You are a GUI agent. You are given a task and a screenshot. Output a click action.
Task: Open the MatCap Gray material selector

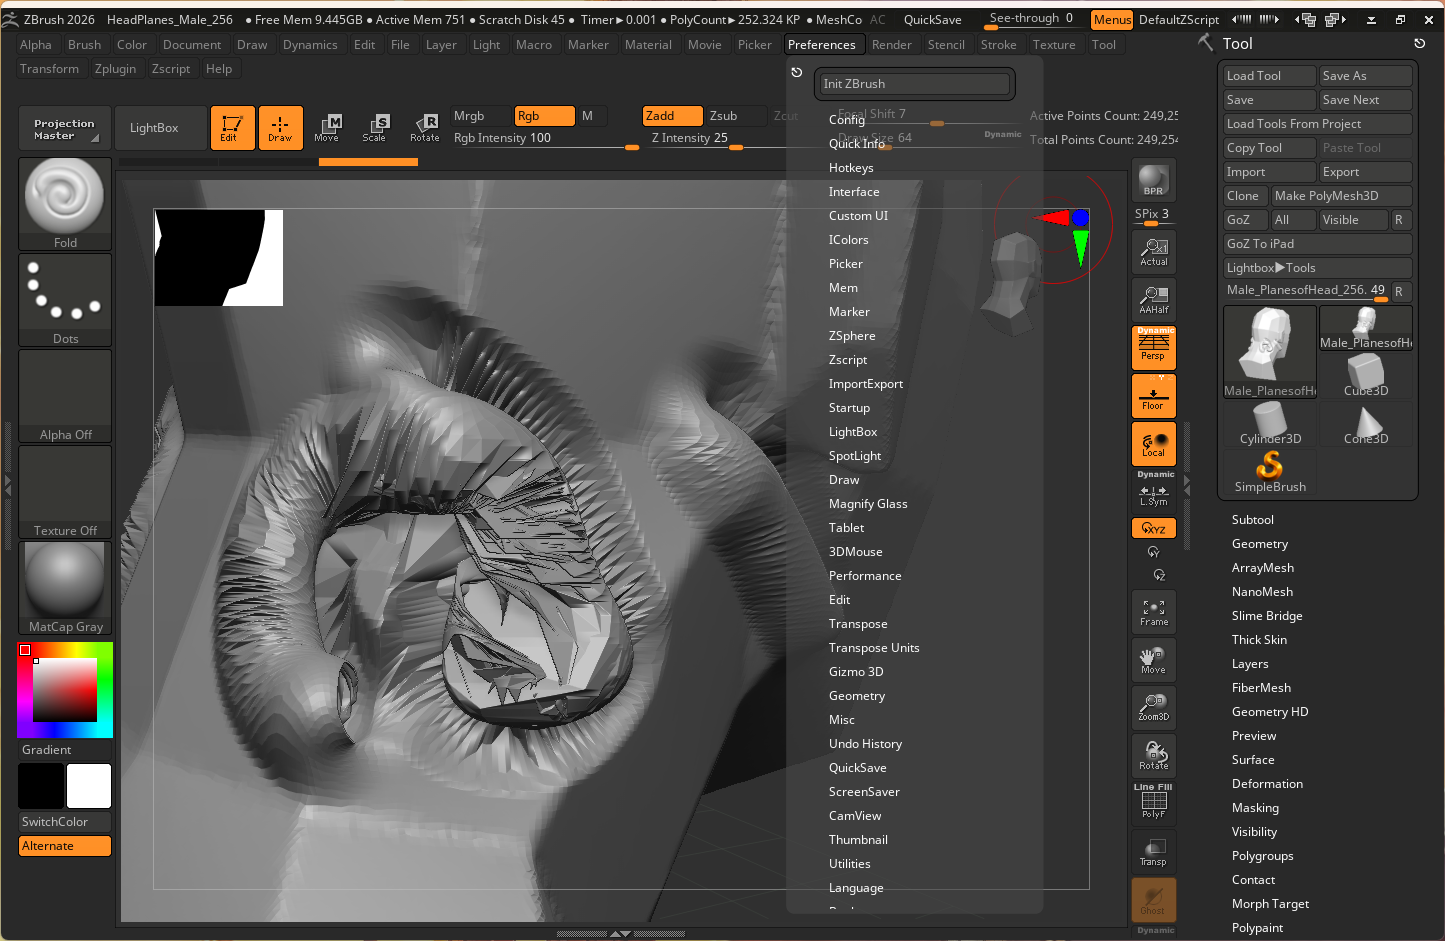pyautogui.click(x=65, y=587)
